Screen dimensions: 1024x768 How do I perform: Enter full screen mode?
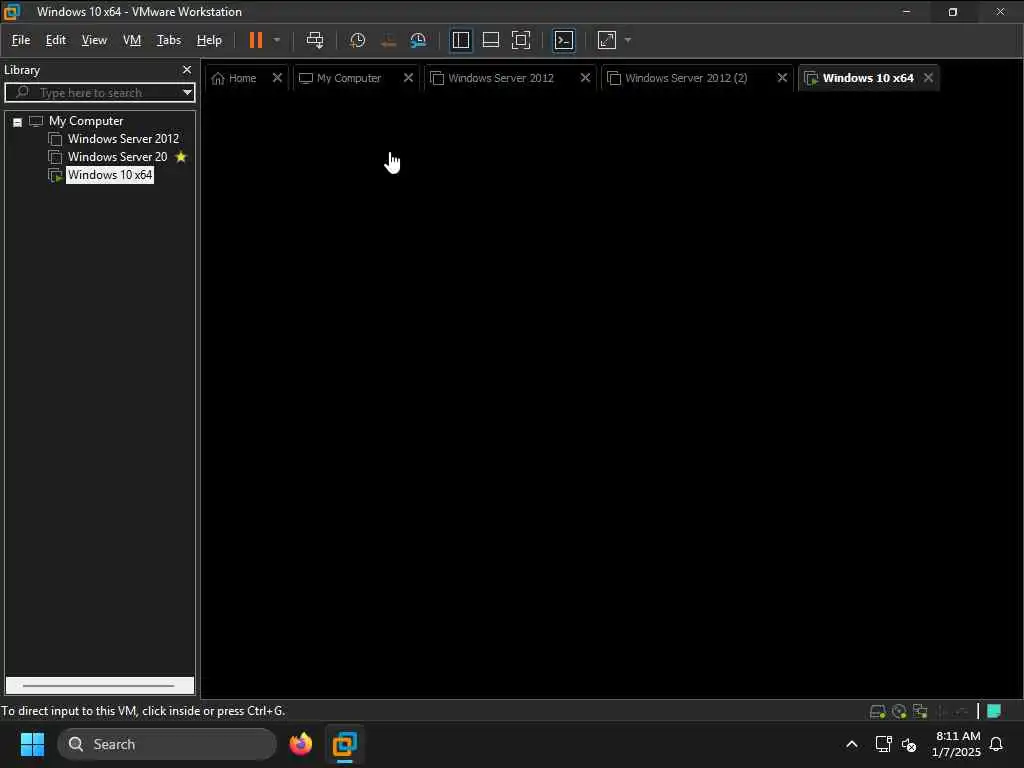[521, 40]
